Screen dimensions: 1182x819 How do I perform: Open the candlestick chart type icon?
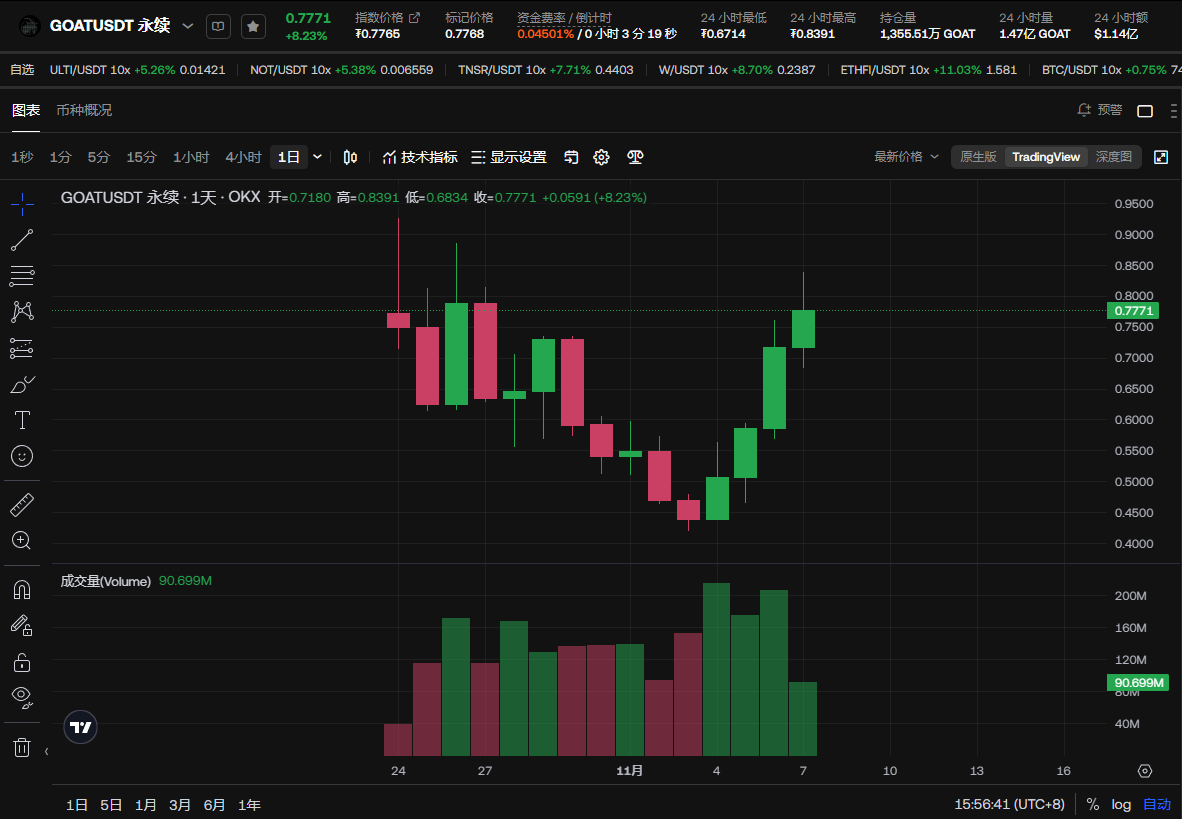click(351, 157)
